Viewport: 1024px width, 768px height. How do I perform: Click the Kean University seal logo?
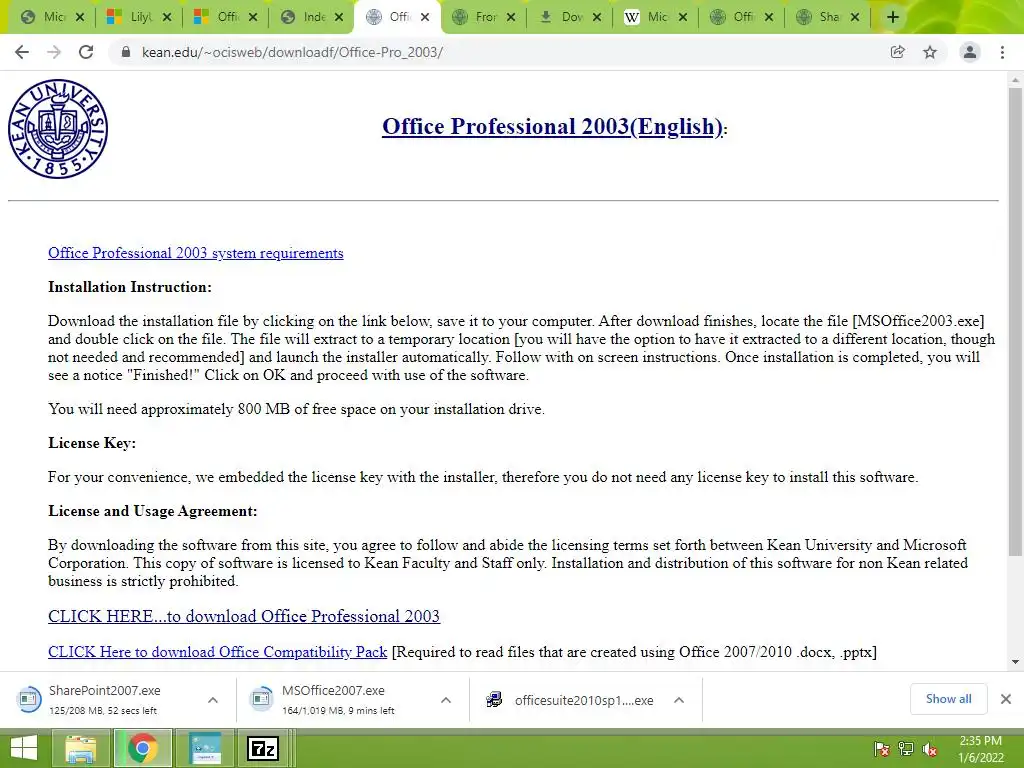[58, 129]
